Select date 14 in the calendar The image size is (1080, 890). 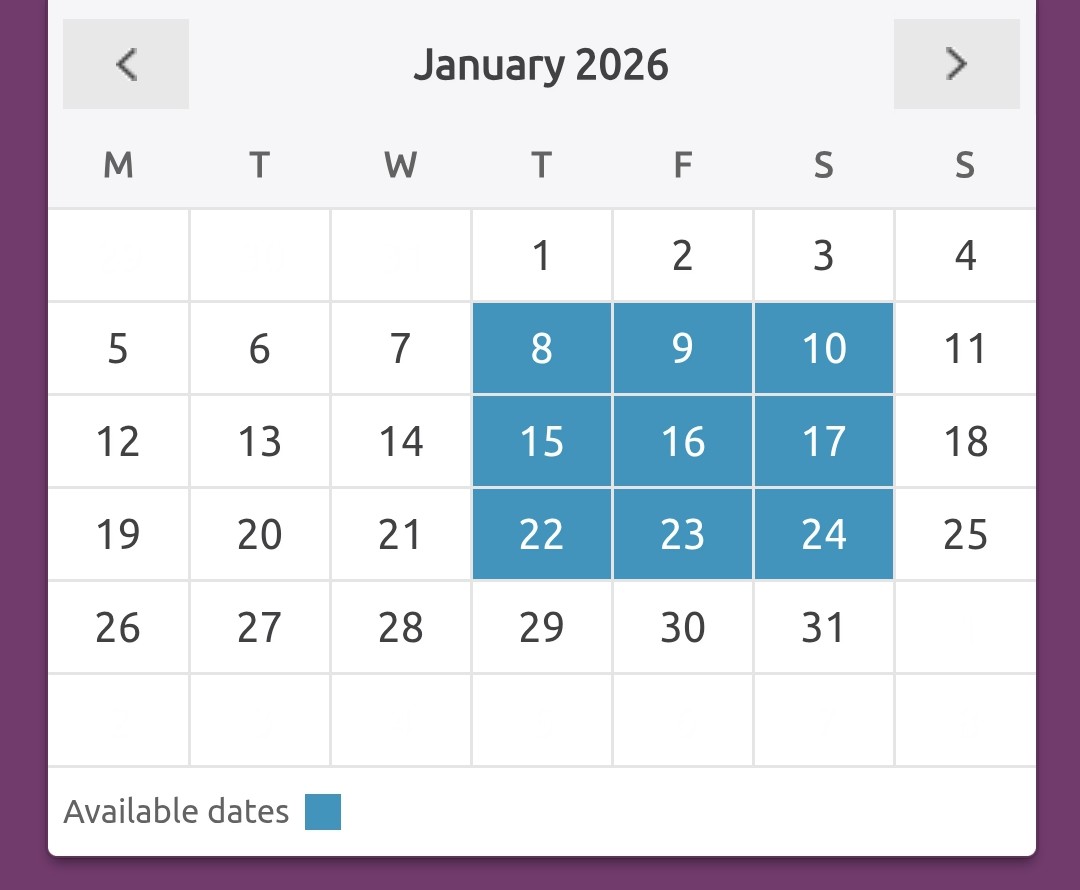(401, 442)
